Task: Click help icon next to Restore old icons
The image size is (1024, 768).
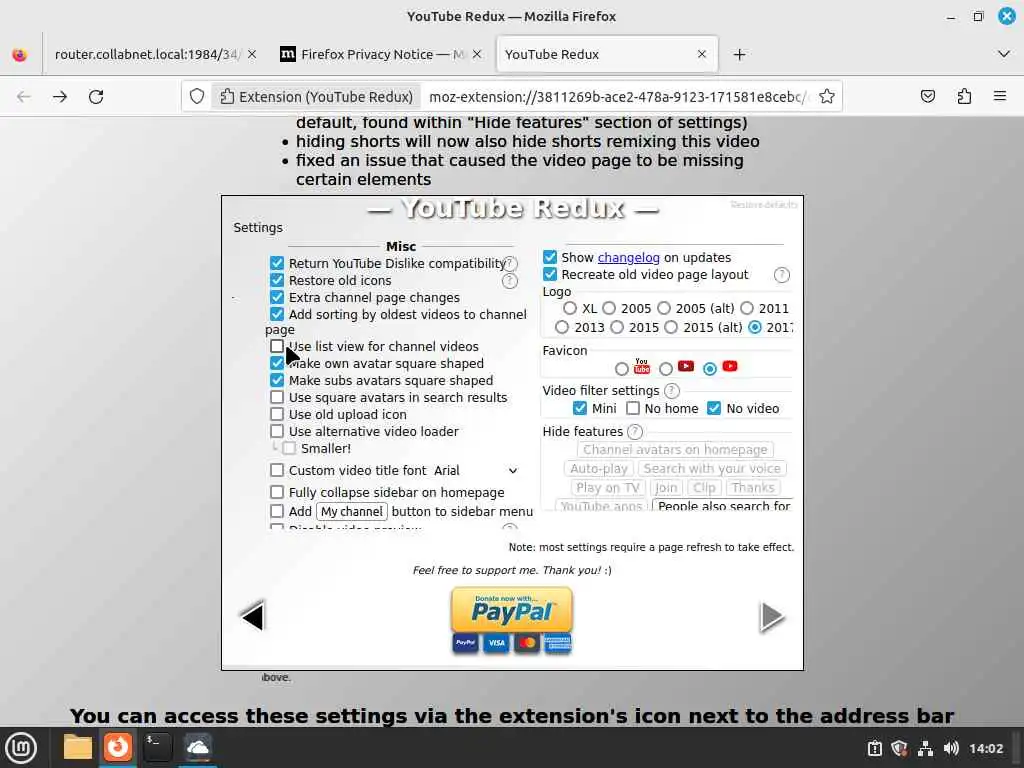Action: tap(510, 281)
